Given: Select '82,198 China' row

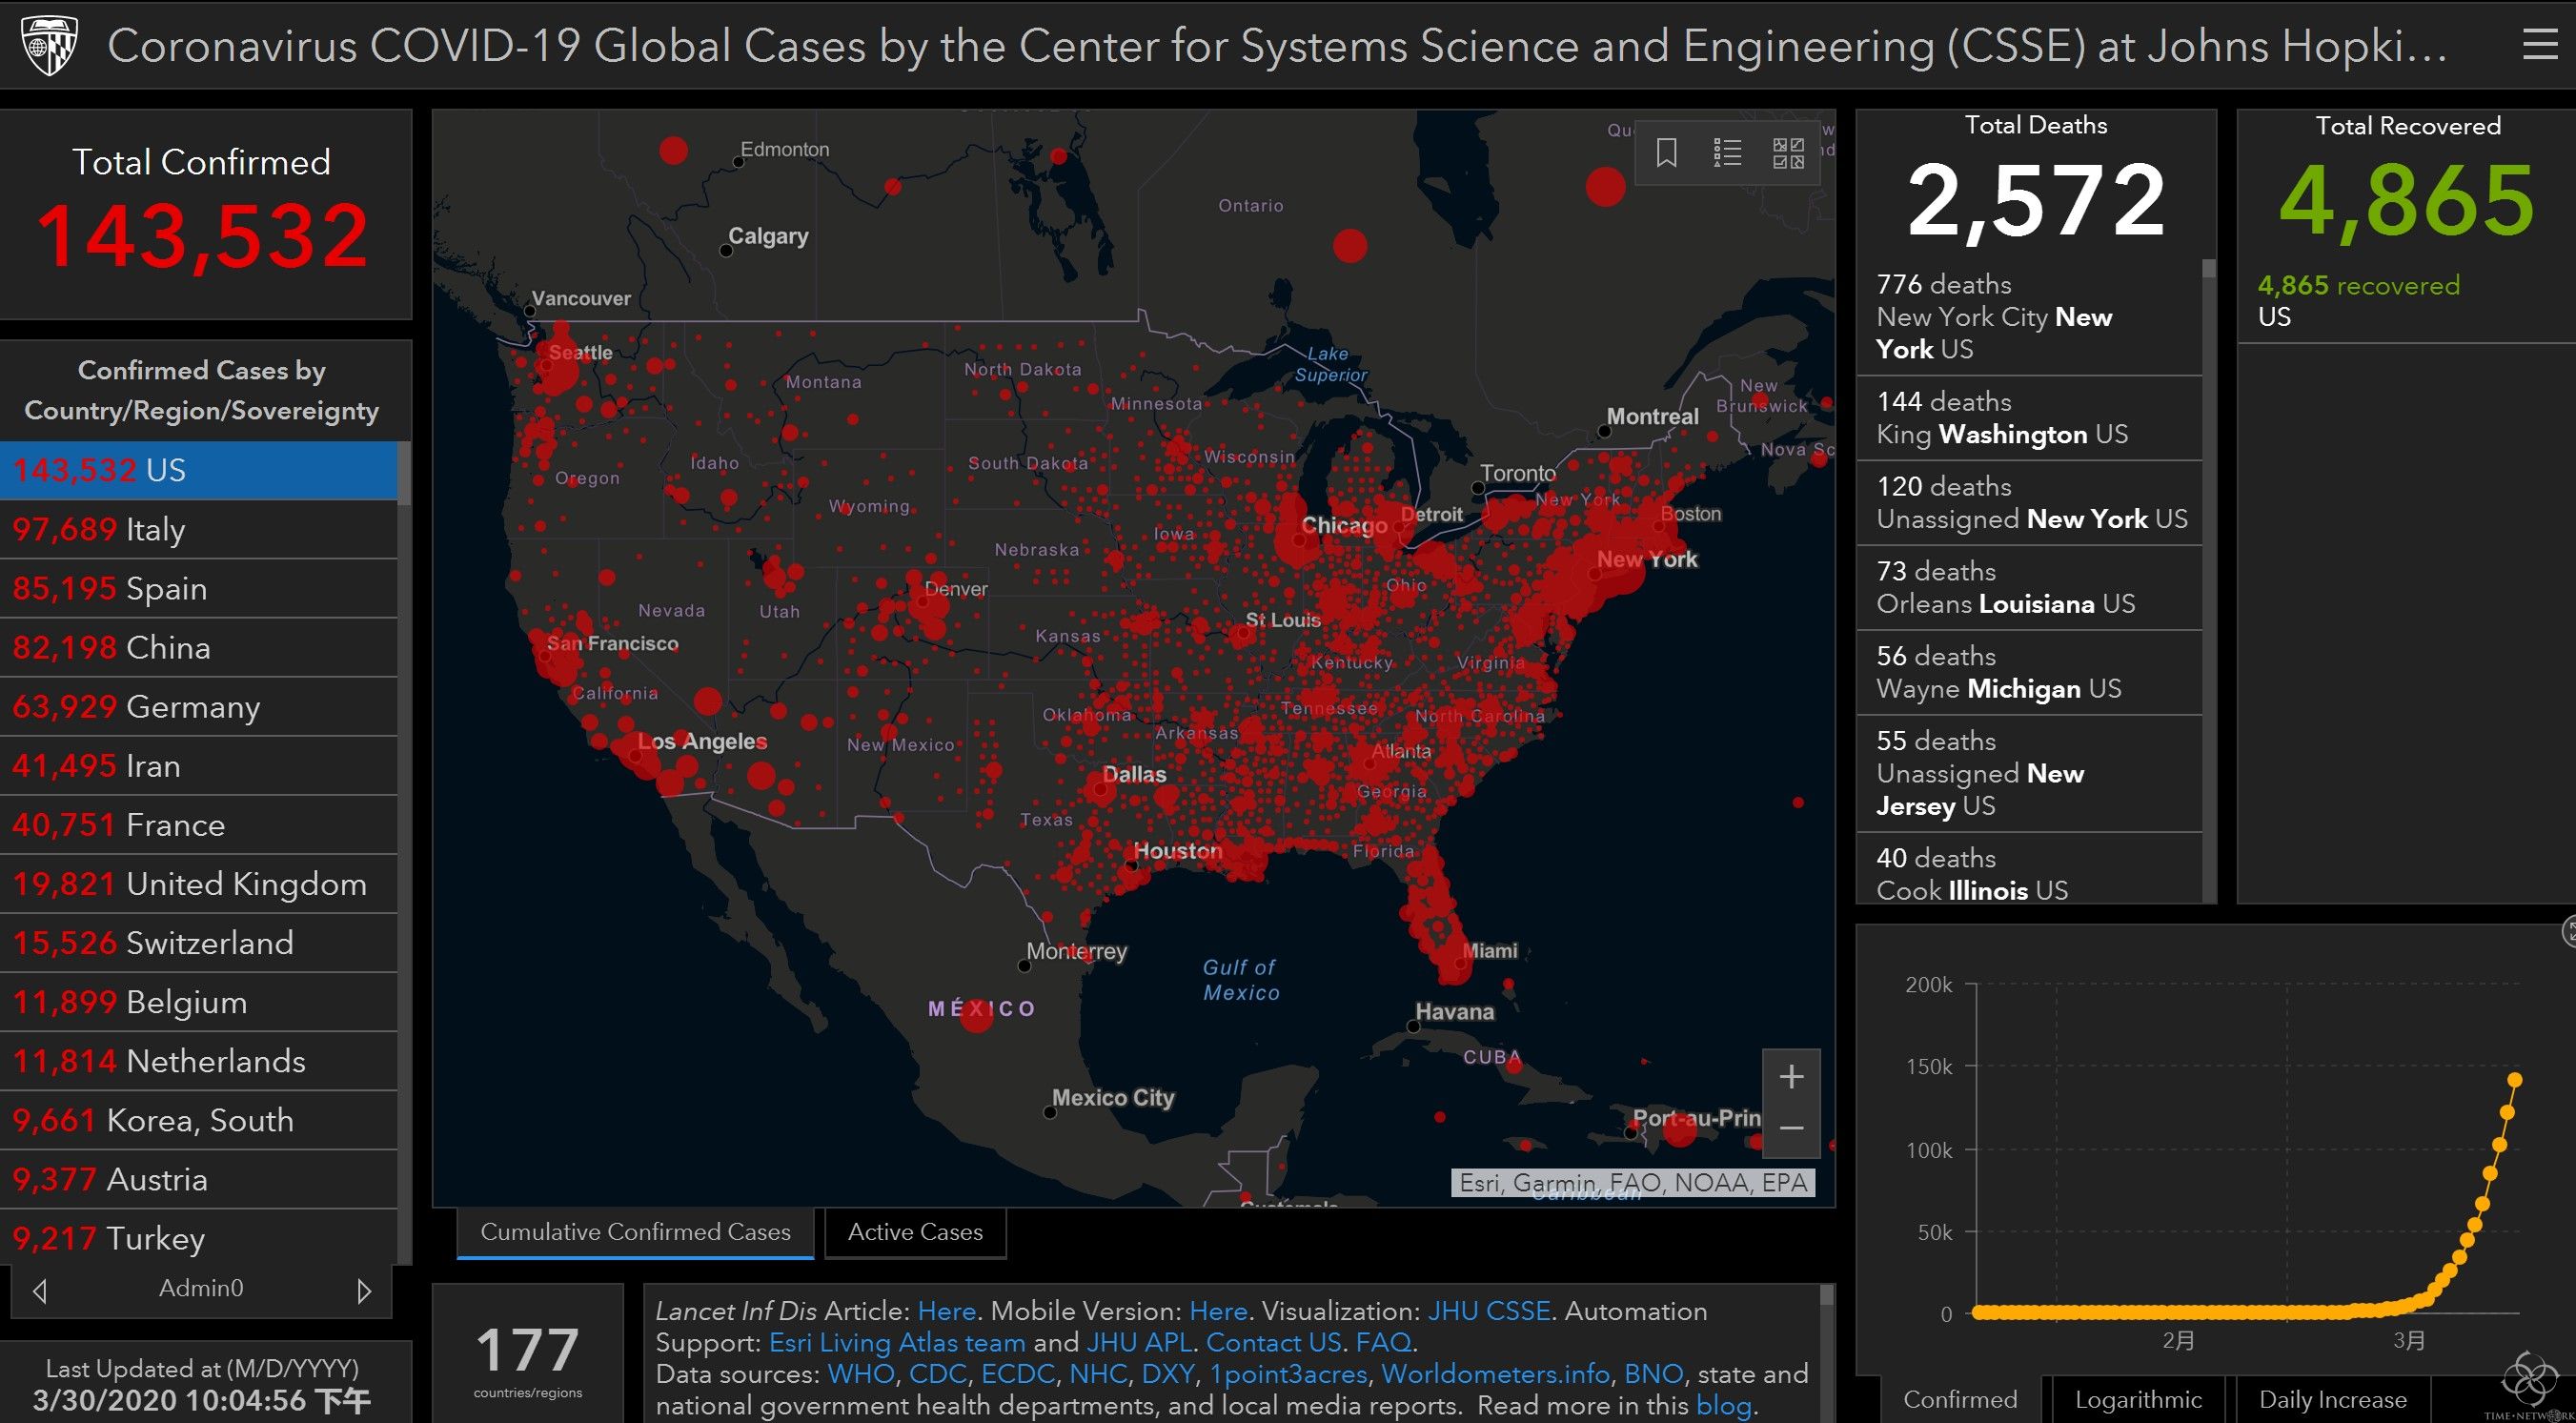Looking at the screenshot, I should click(199, 647).
